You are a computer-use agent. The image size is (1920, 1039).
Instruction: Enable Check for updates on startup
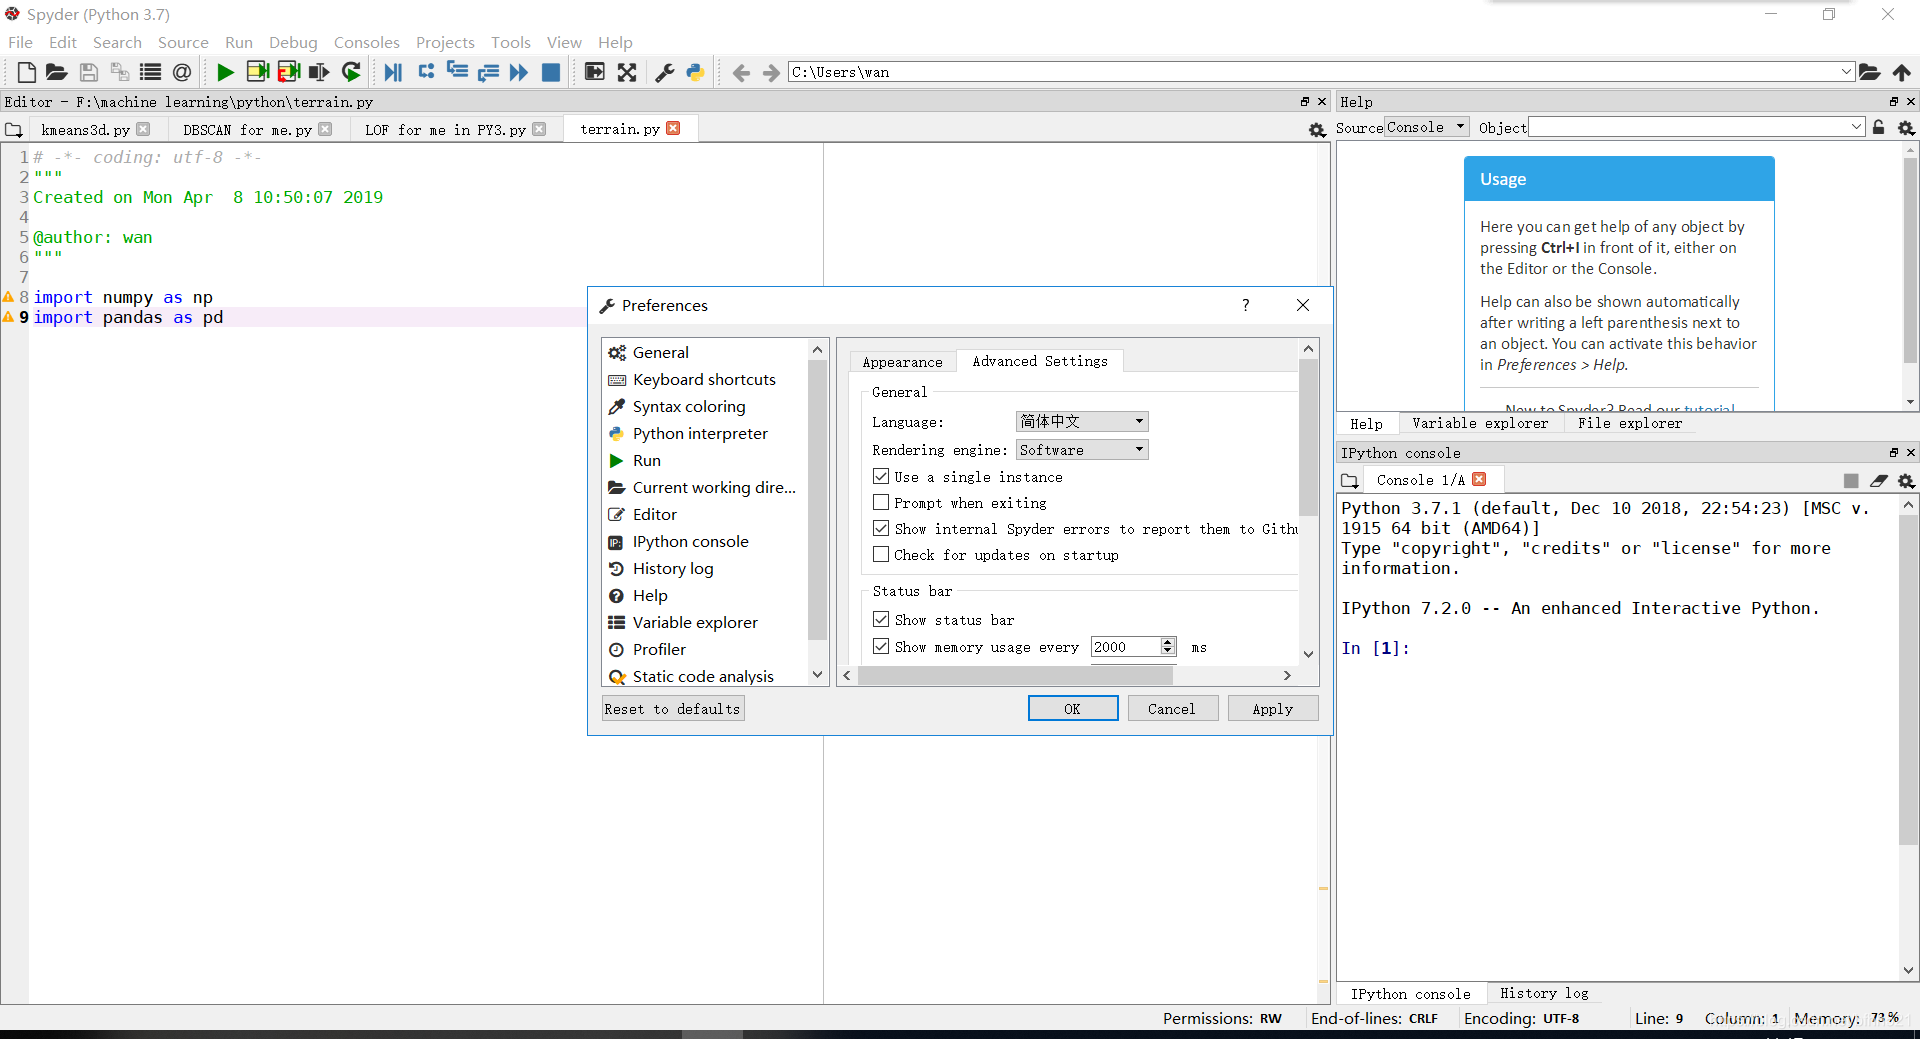[881, 554]
